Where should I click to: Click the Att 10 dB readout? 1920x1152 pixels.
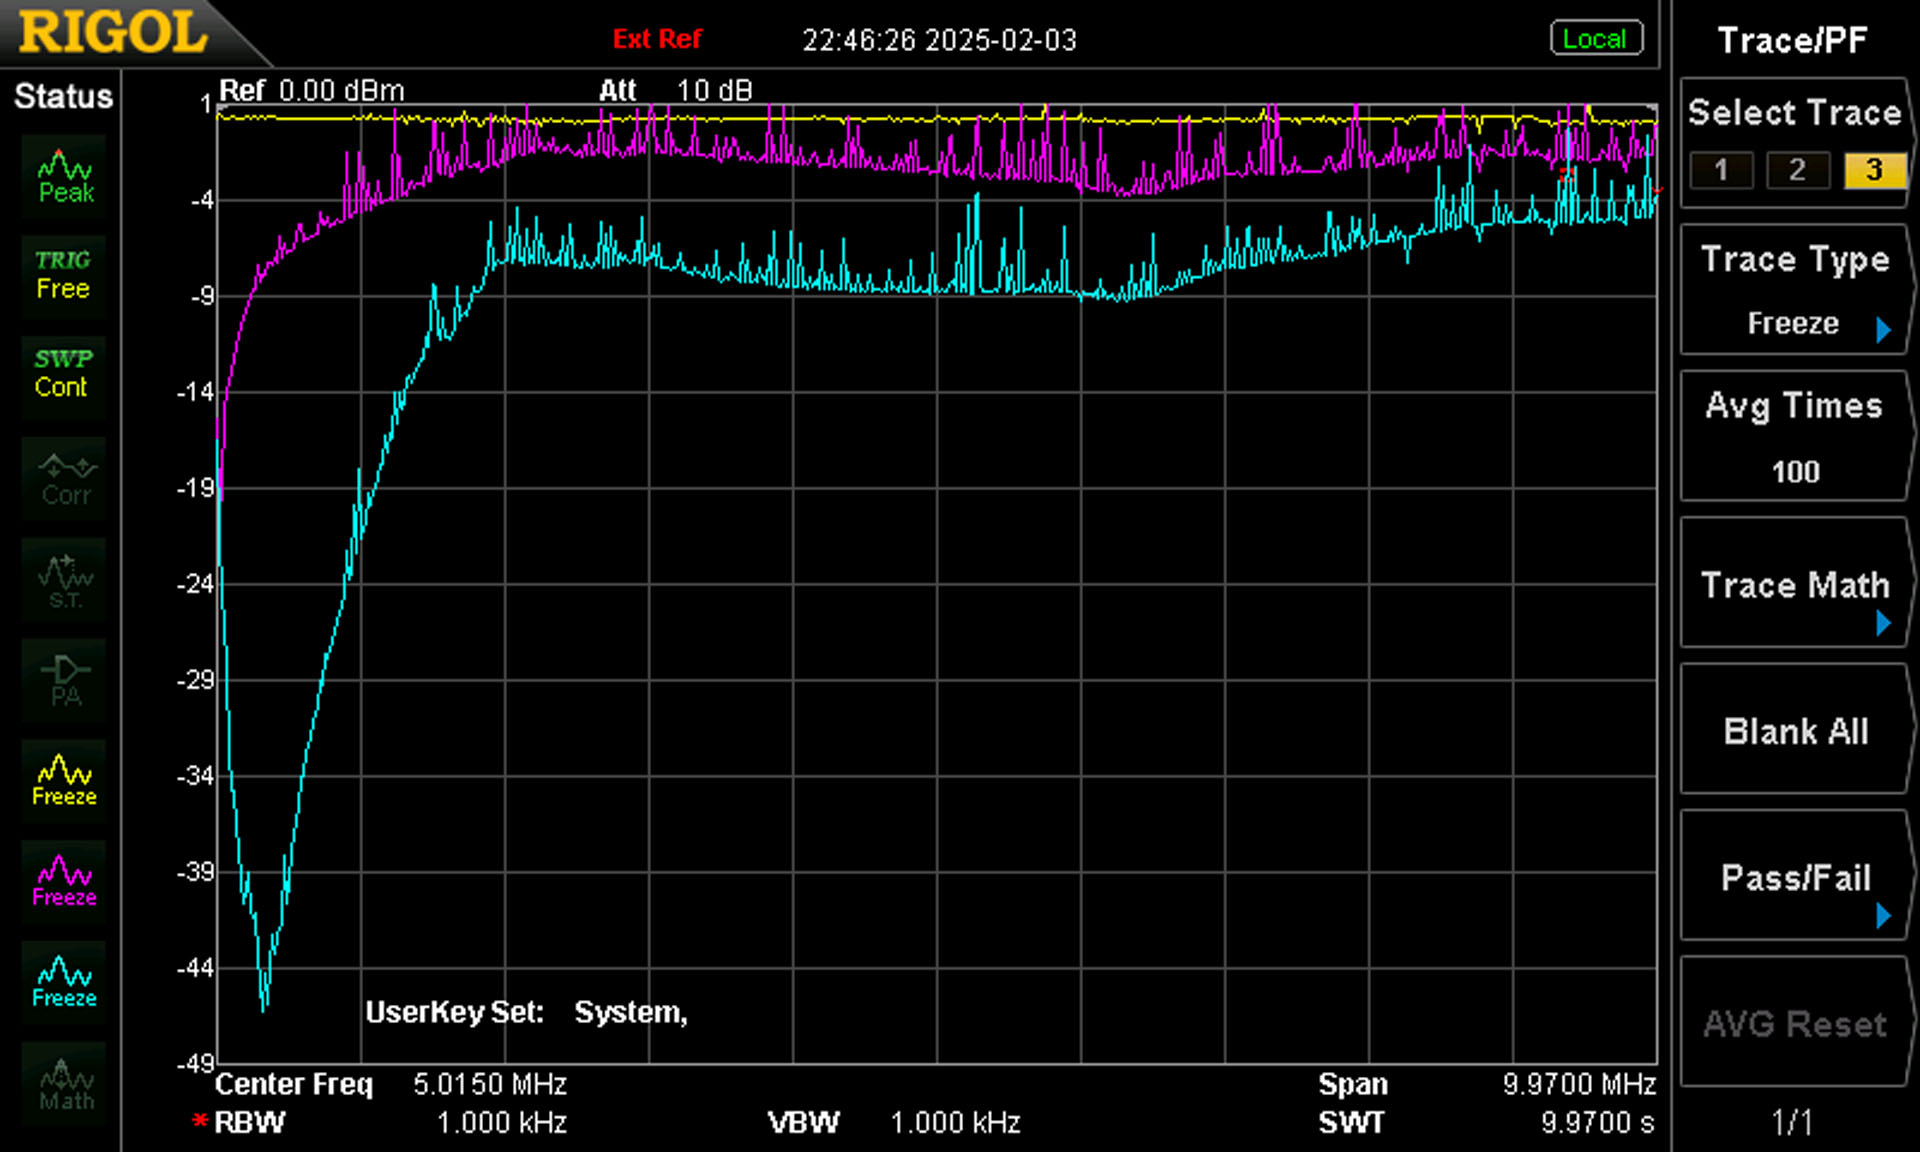pos(675,91)
